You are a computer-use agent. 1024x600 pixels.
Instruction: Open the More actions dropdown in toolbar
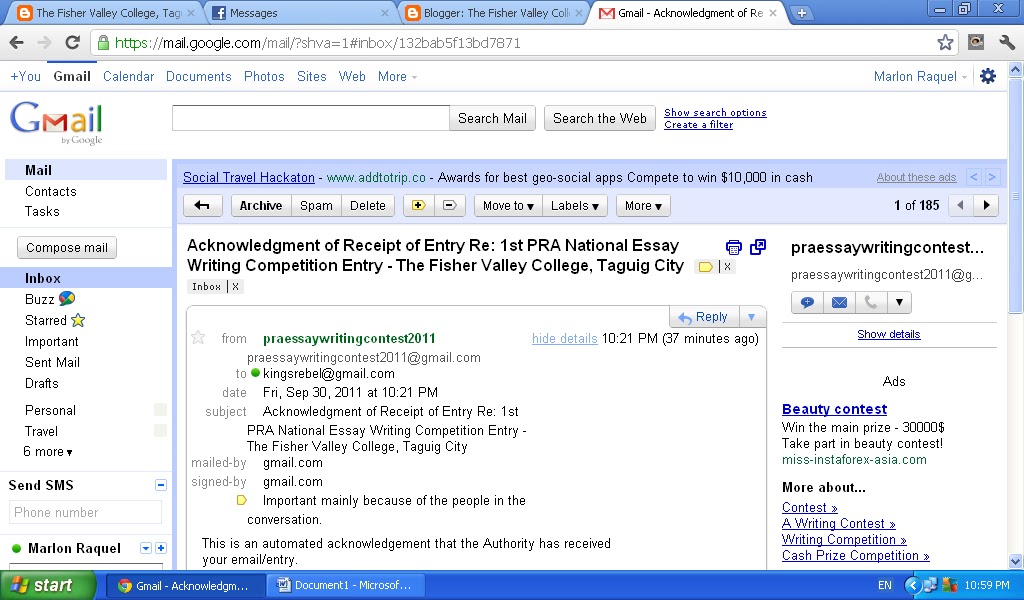[643, 206]
